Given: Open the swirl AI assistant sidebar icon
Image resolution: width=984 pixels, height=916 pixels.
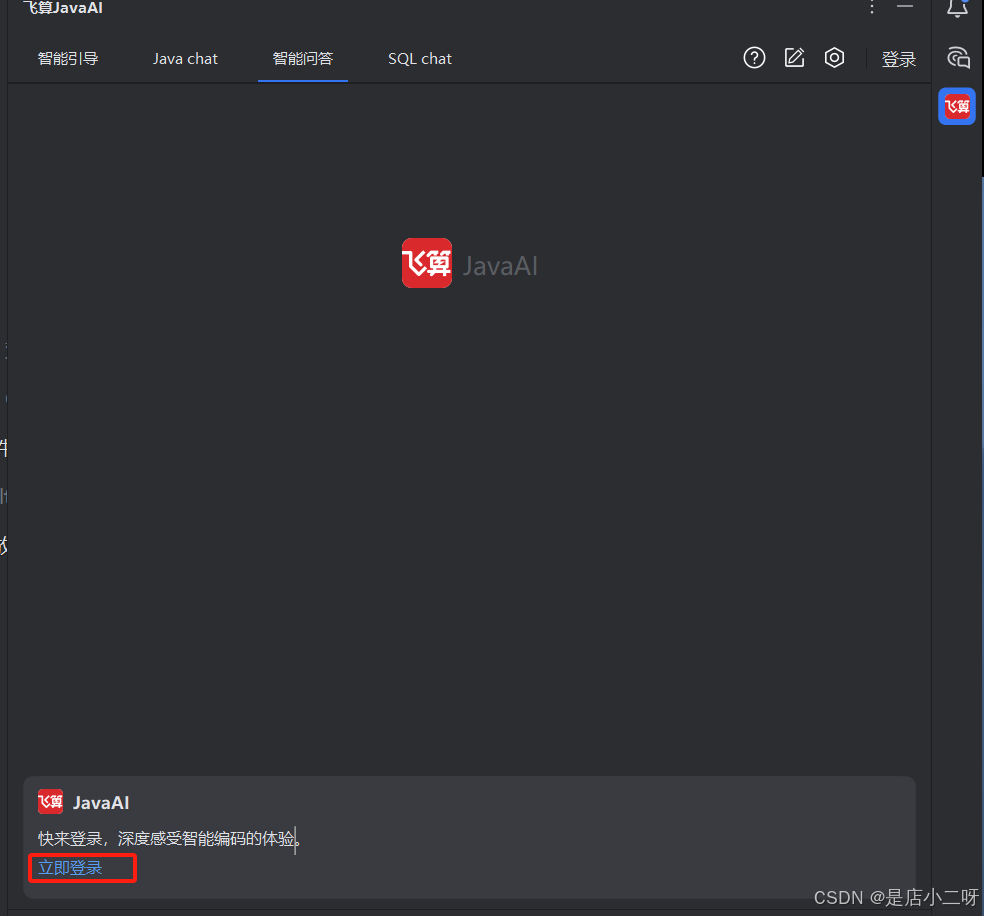Looking at the screenshot, I should 958,58.
